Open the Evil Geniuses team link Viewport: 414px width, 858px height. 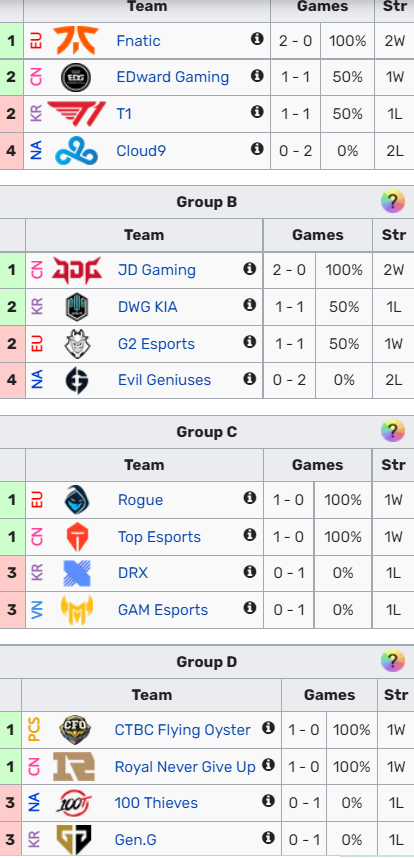(164, 380)
